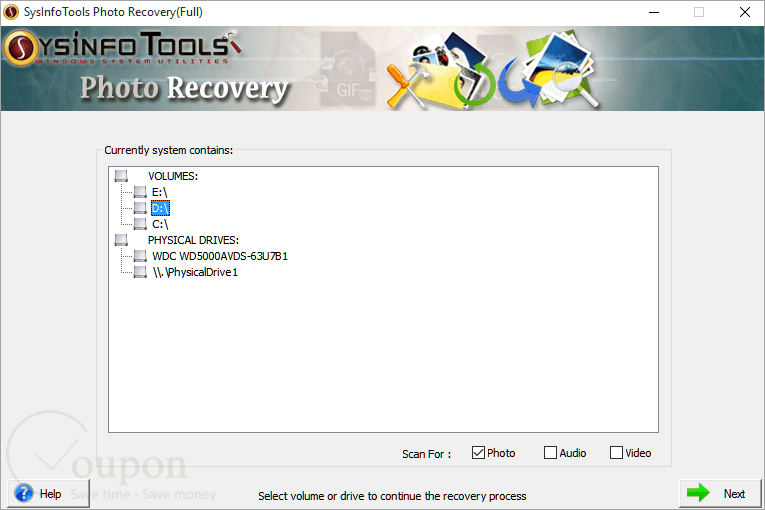This screenshot has width=765, height=510.
Task: Click the drive icon beside E:\
Action: click(140, 192)
